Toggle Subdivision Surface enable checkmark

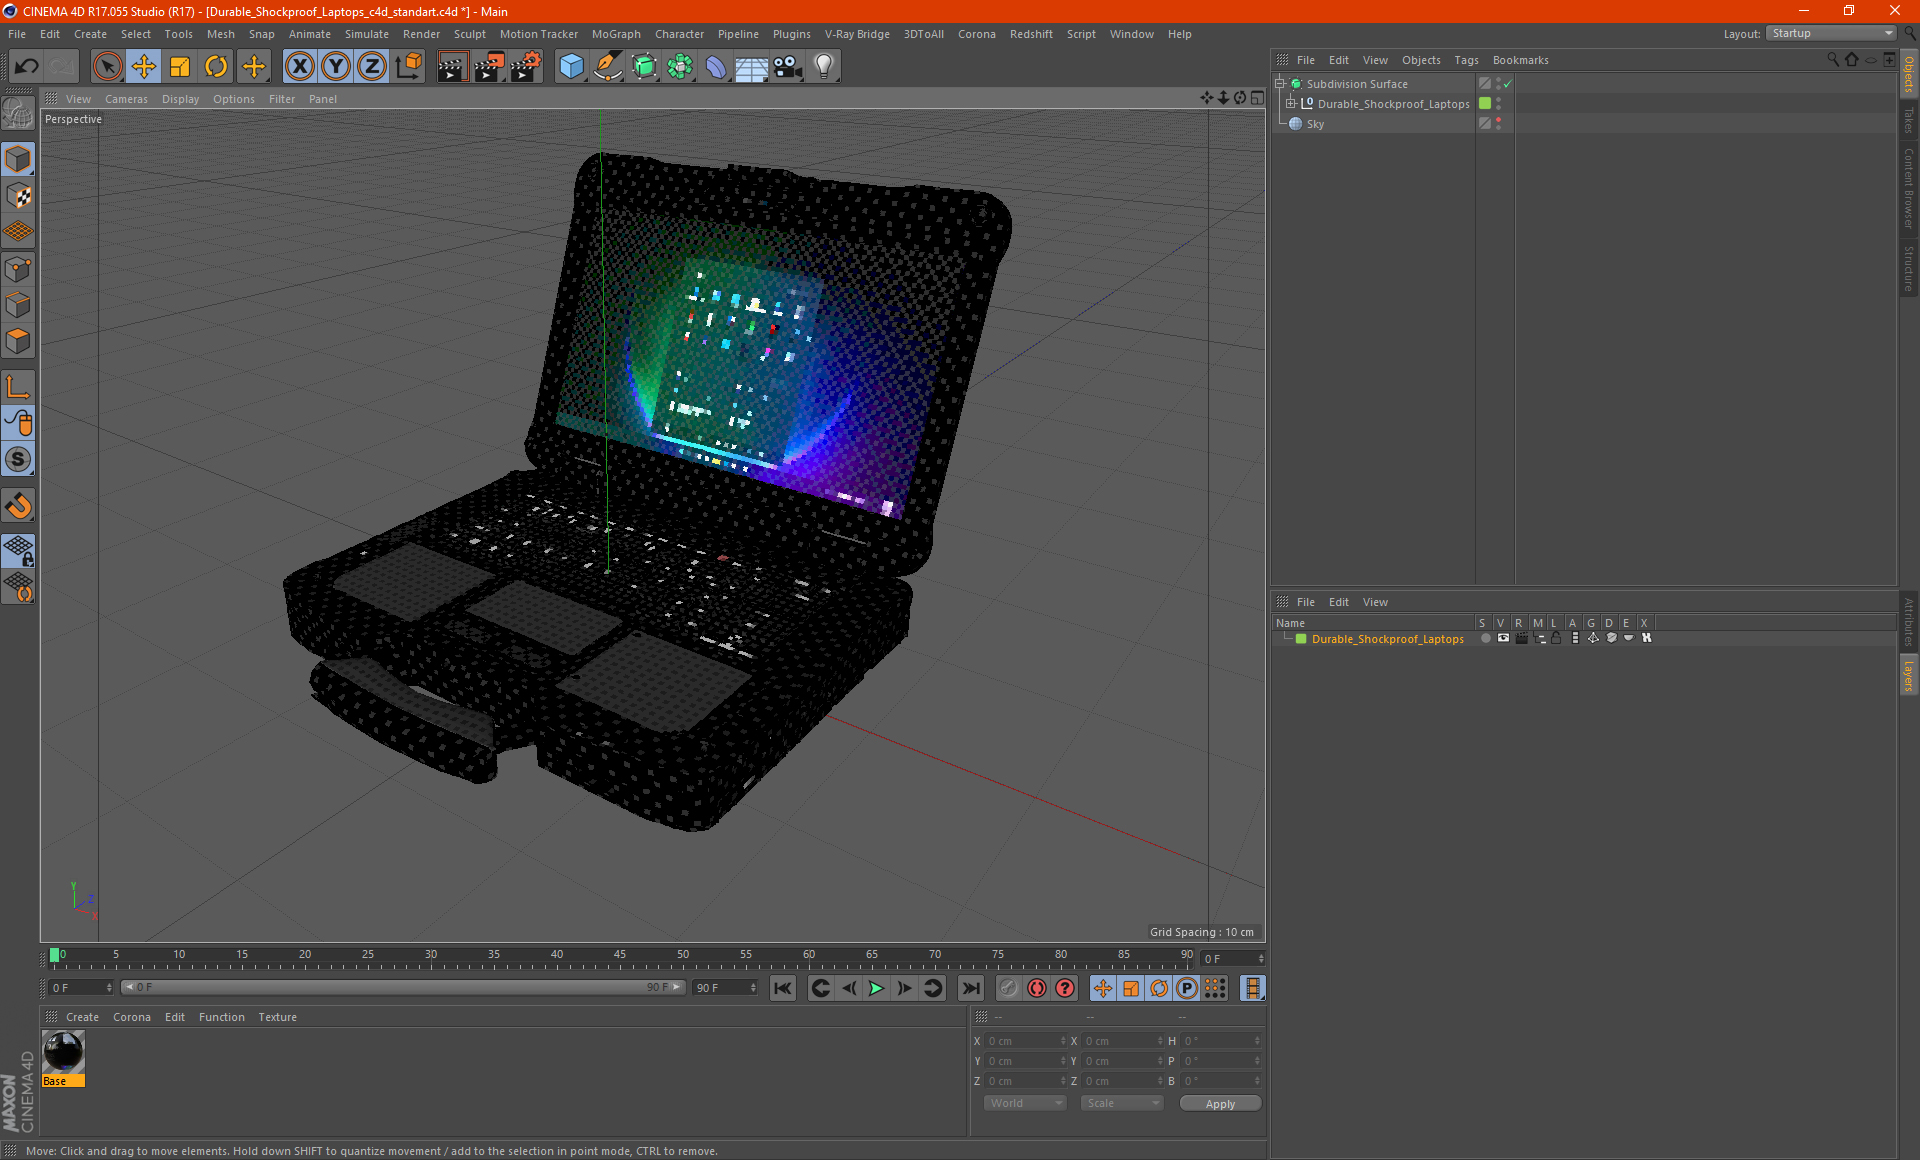point(1508,84)
